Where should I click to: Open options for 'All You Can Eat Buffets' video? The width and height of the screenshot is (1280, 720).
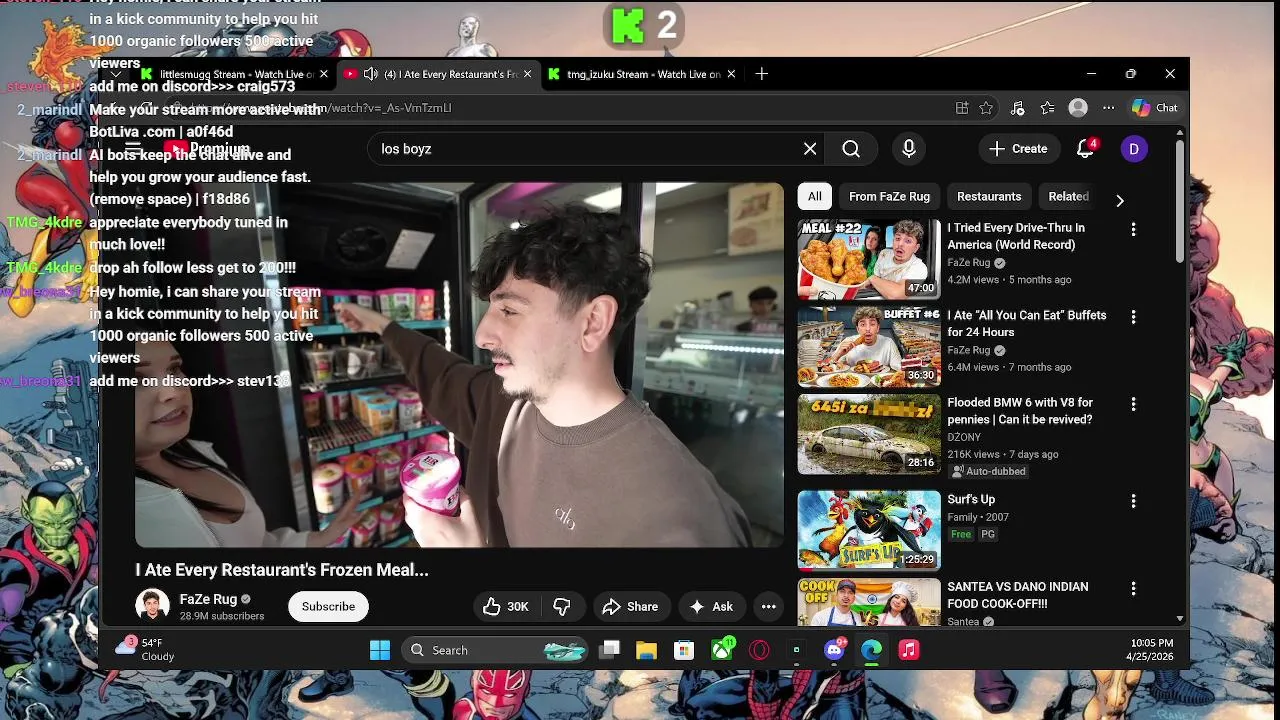[1133, 317]
